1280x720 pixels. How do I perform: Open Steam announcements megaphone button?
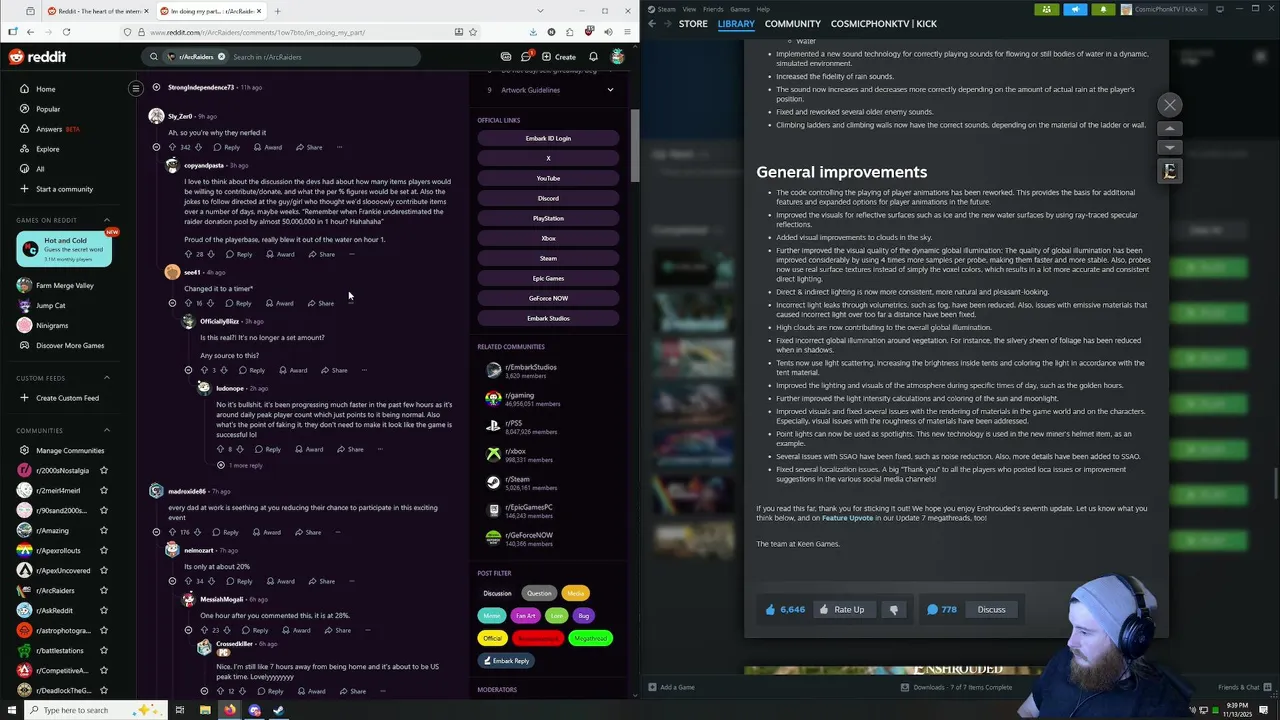coord(1075,9)
